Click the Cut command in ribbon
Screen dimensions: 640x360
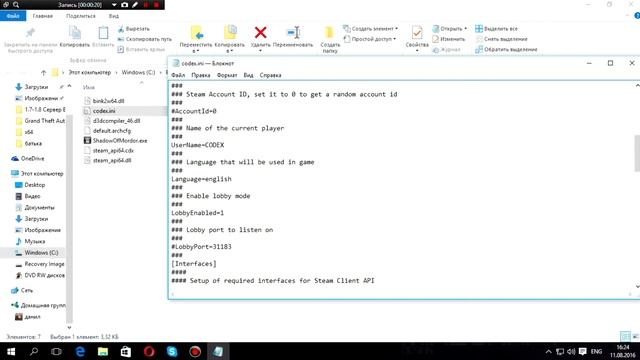click(134, 29)
